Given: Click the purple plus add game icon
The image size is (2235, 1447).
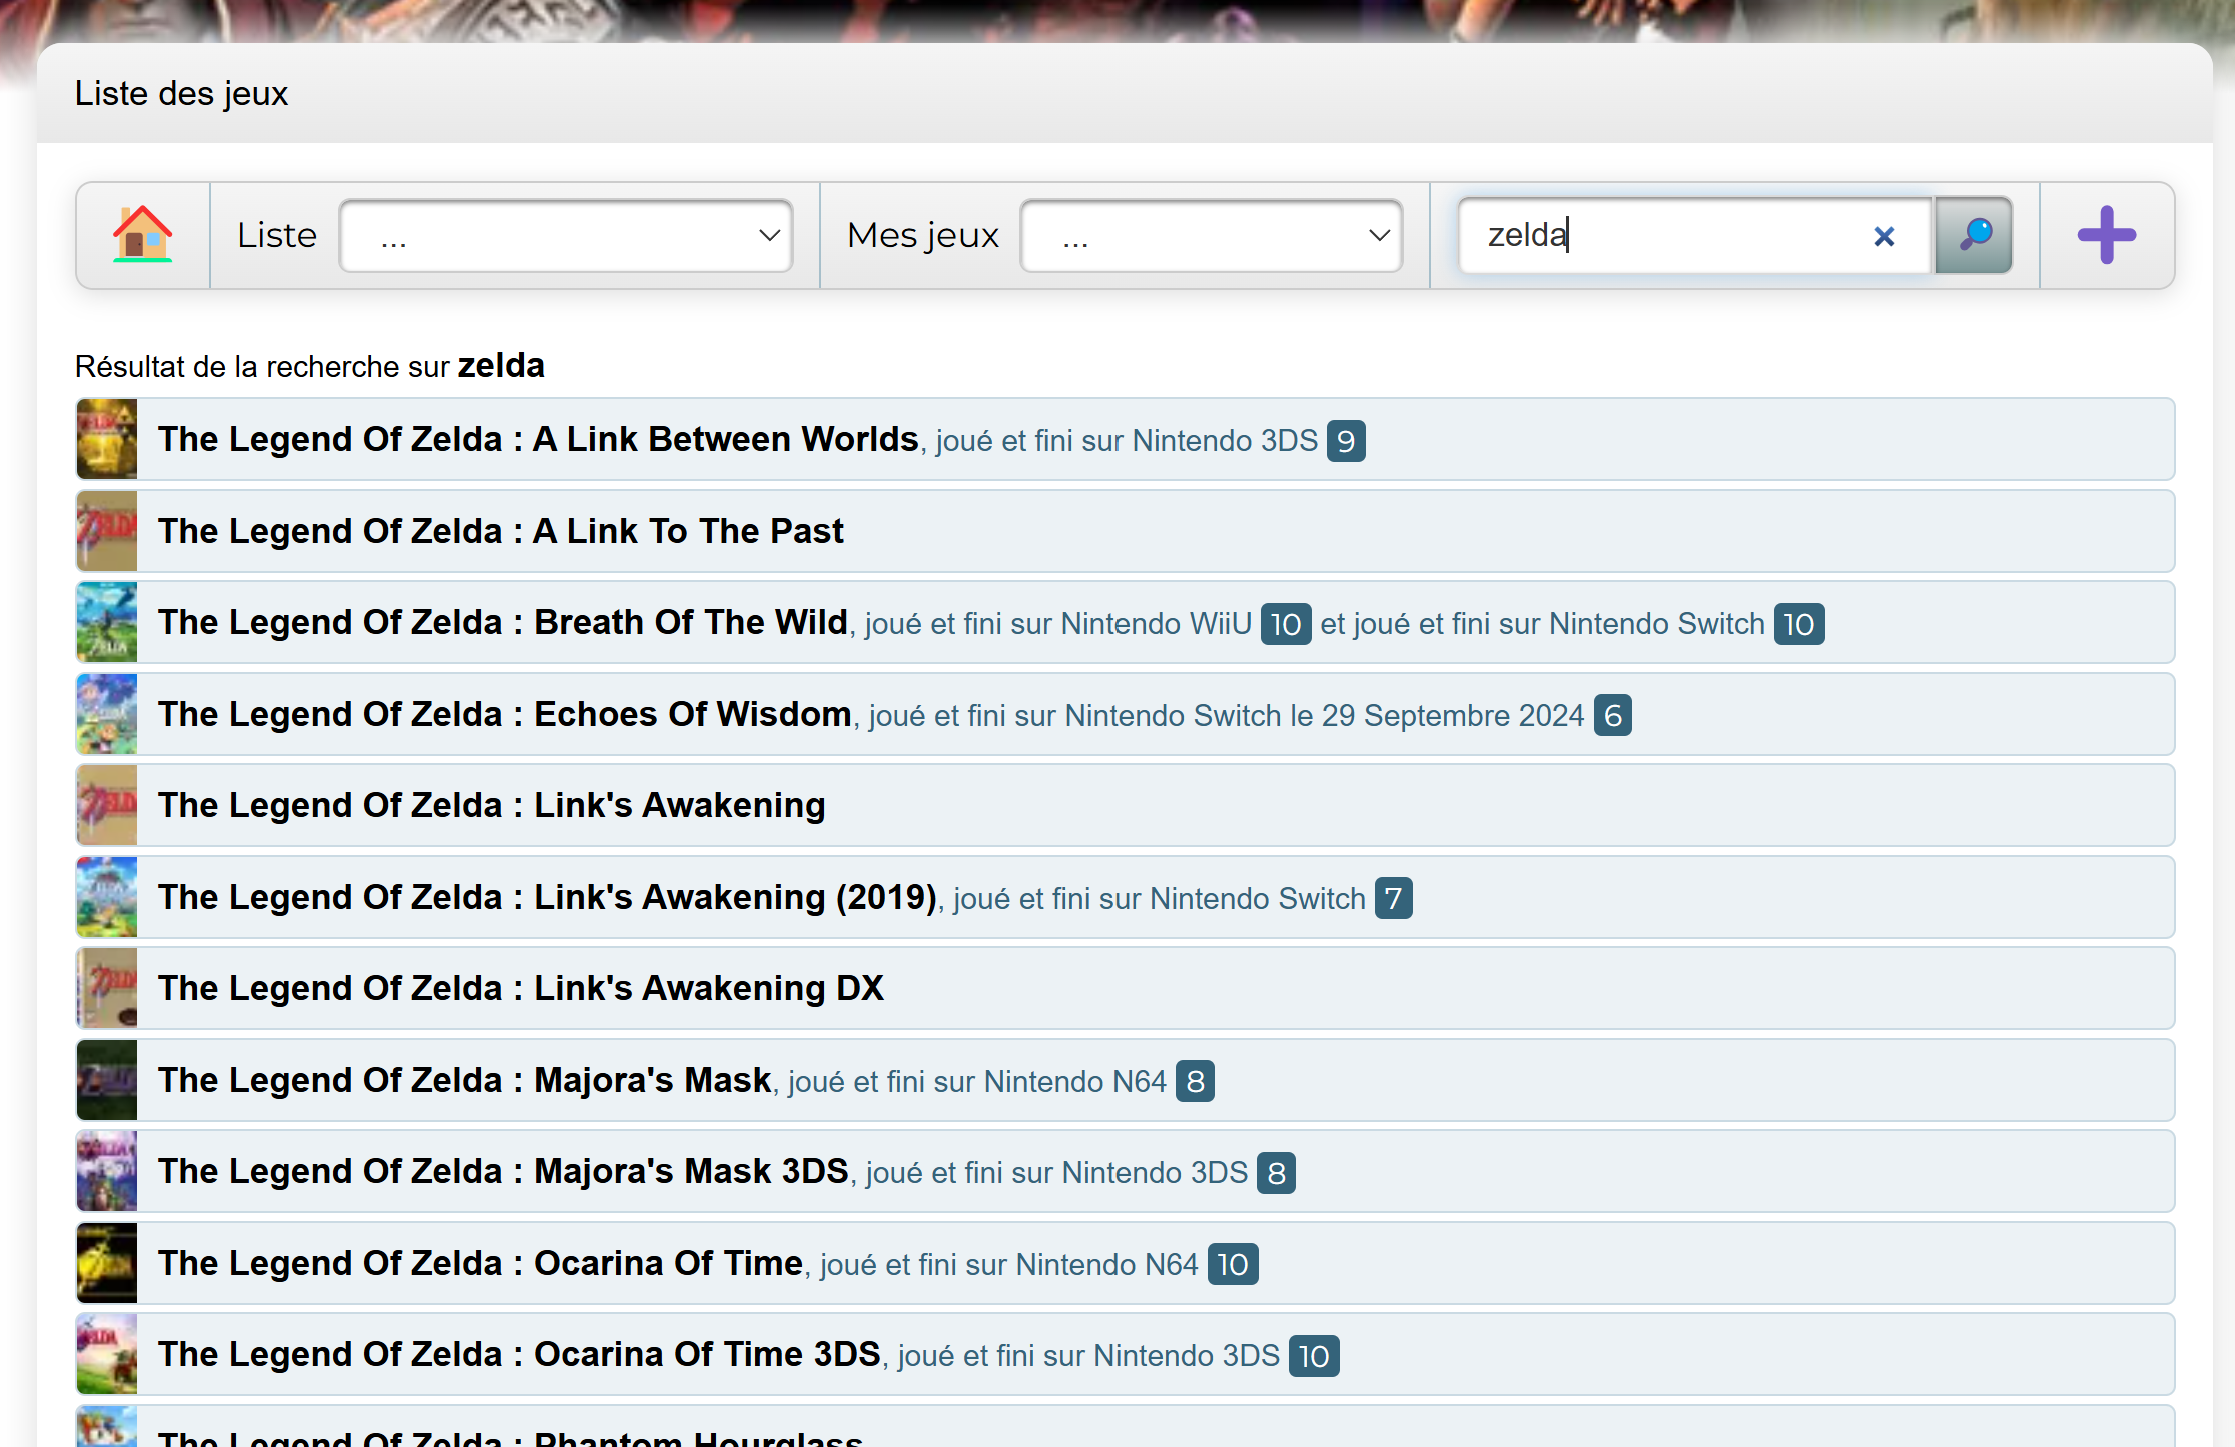Looking at the screenshot, I should click(x=2107, y=235).
